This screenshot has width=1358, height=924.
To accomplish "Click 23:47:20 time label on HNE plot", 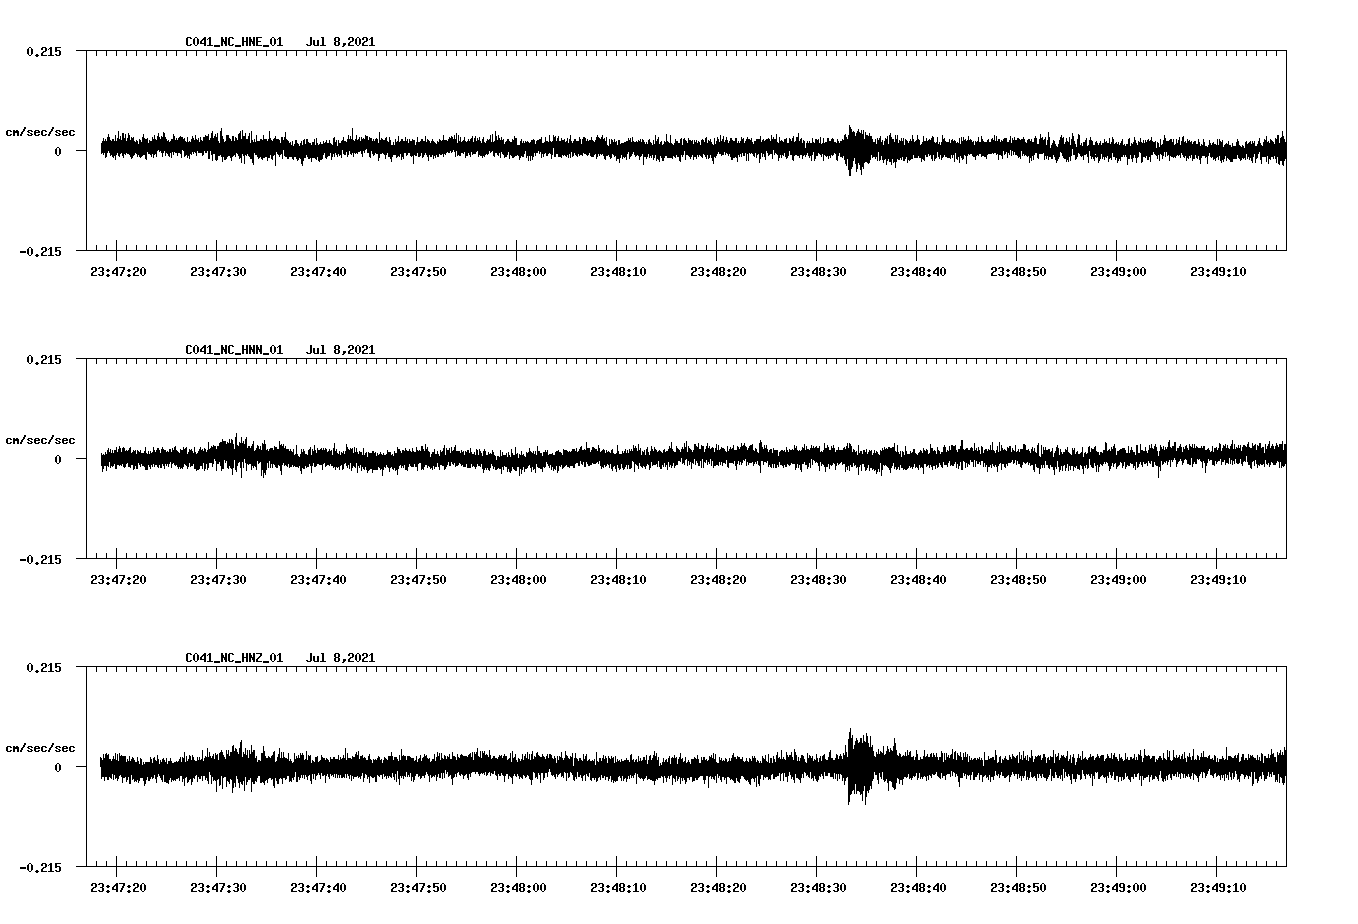I will point(118,272).
